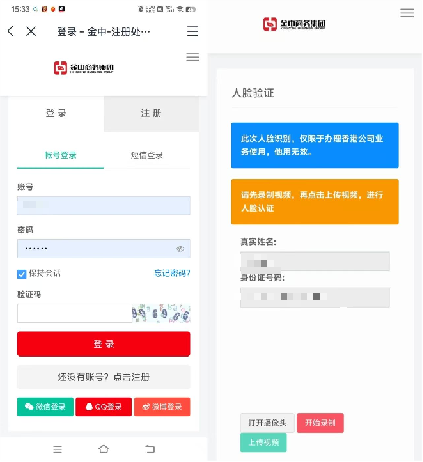The image size is (423, 462).
Task: Refresh the captcha image
Action: tap(161, 313)
